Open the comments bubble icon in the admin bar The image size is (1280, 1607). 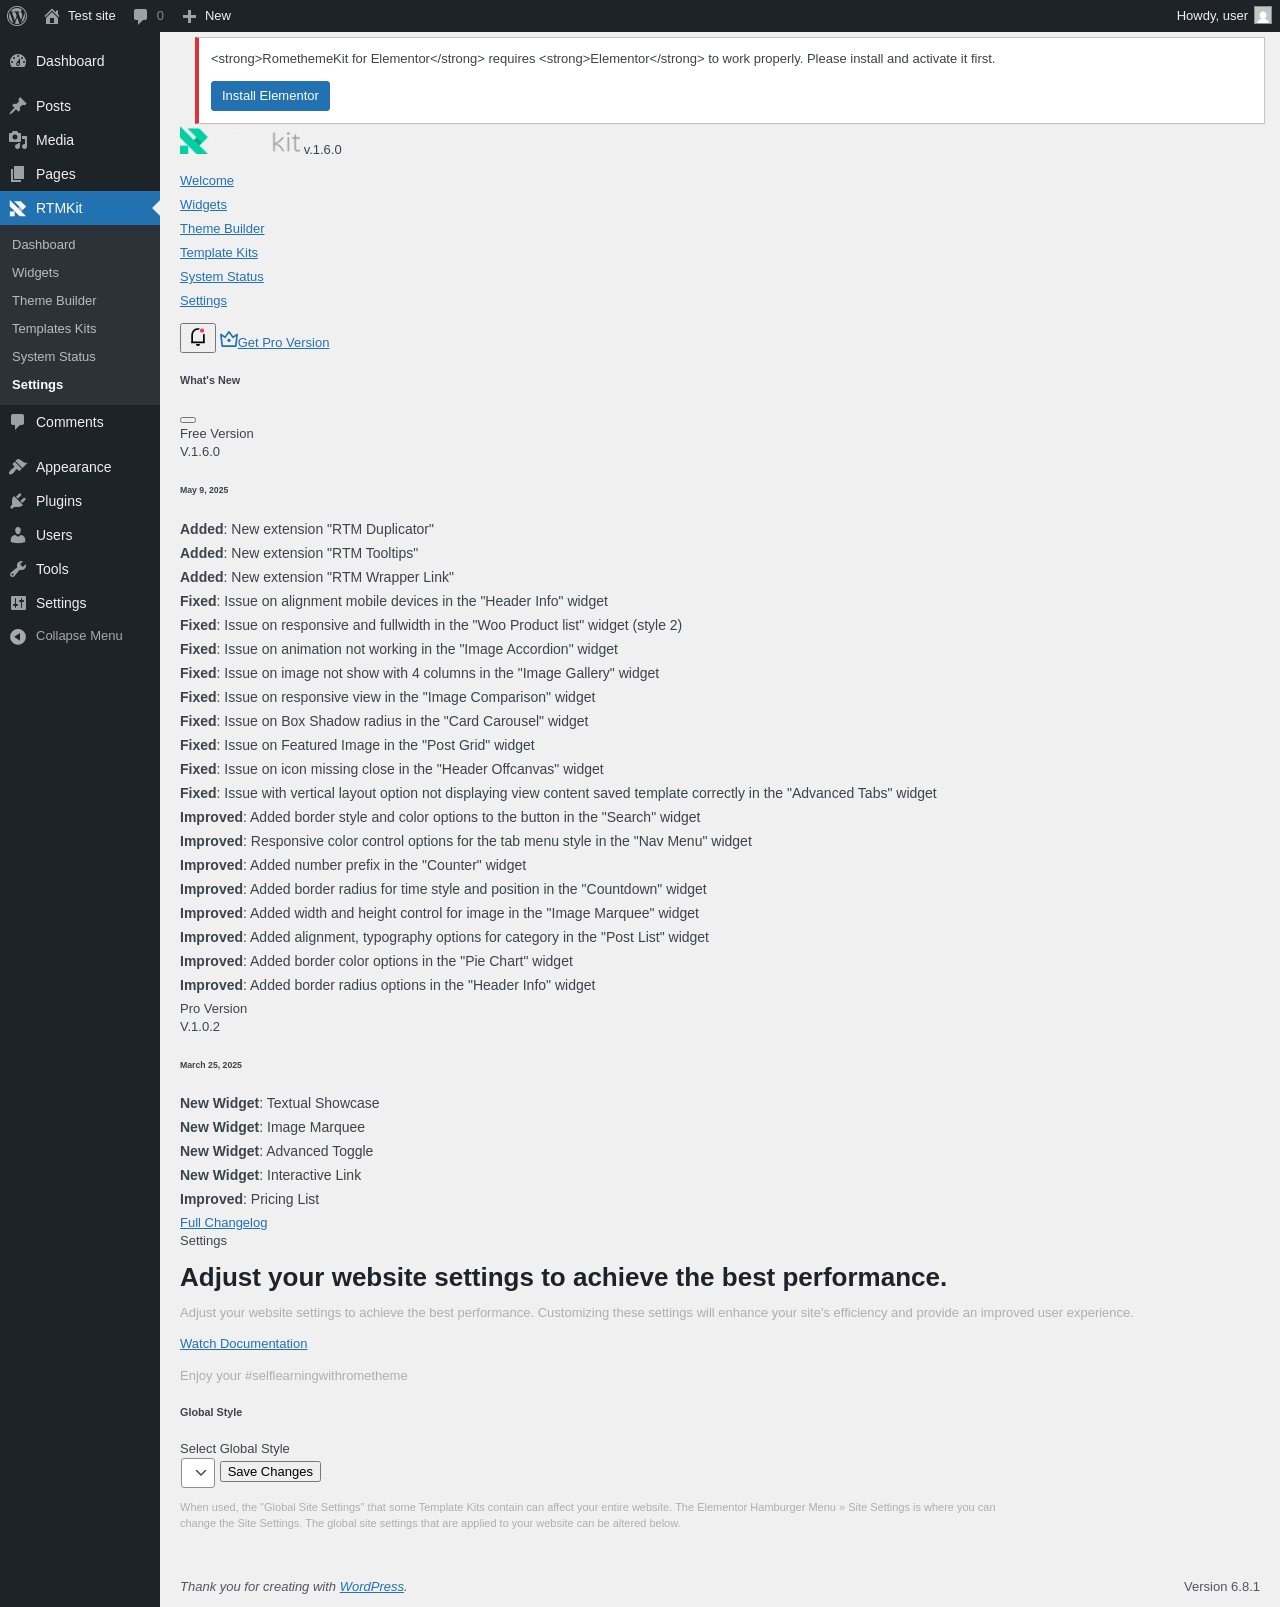pos(141,16)
